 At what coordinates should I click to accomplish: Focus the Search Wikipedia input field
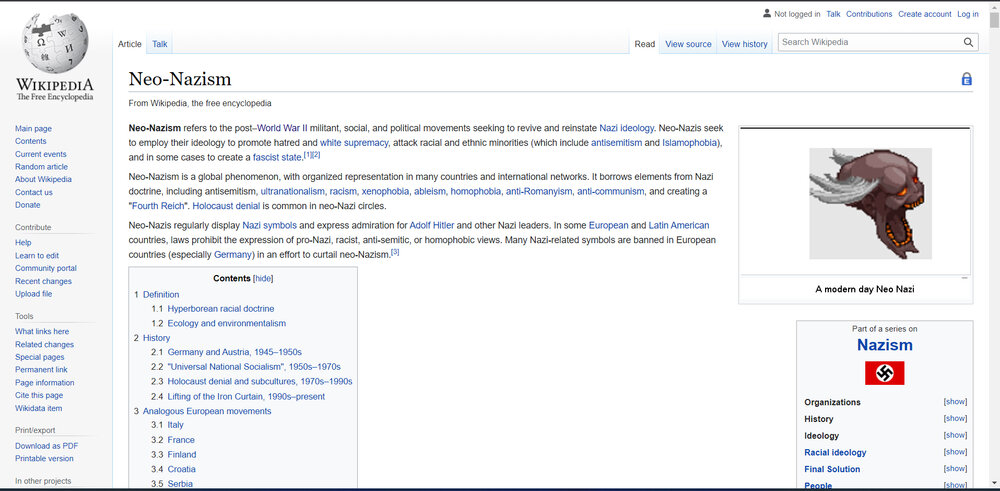click(868, 42)
